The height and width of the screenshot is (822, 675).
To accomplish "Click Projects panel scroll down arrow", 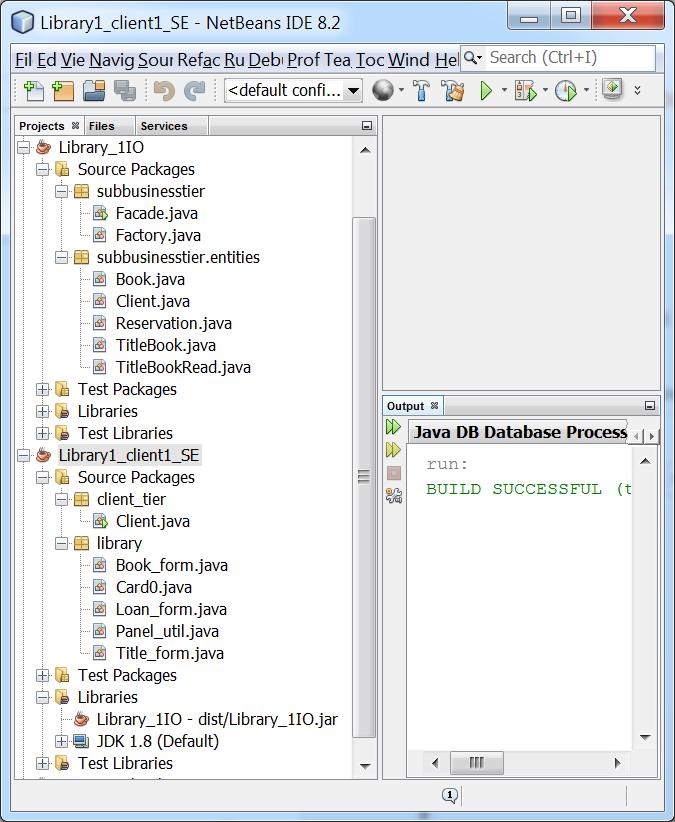I will pyautogui.click(x=365, y=767).
